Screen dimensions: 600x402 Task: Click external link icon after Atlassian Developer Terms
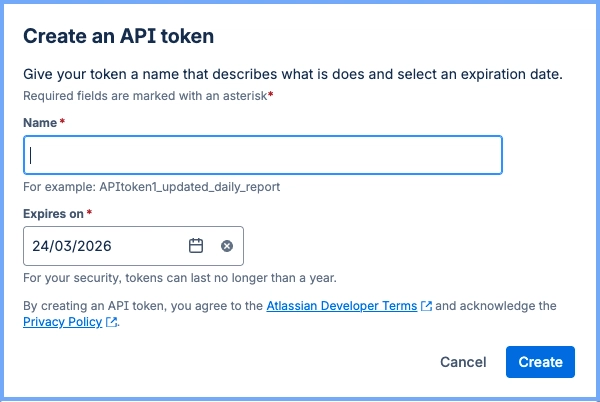tap(427, 306)
